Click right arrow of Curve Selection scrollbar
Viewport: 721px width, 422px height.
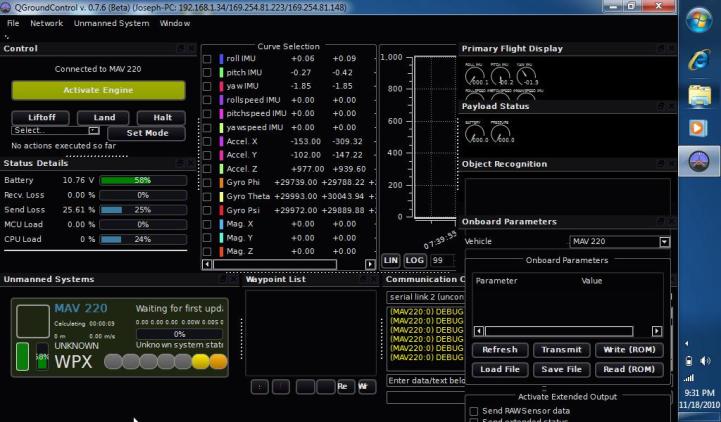click(x=370, y=264)
